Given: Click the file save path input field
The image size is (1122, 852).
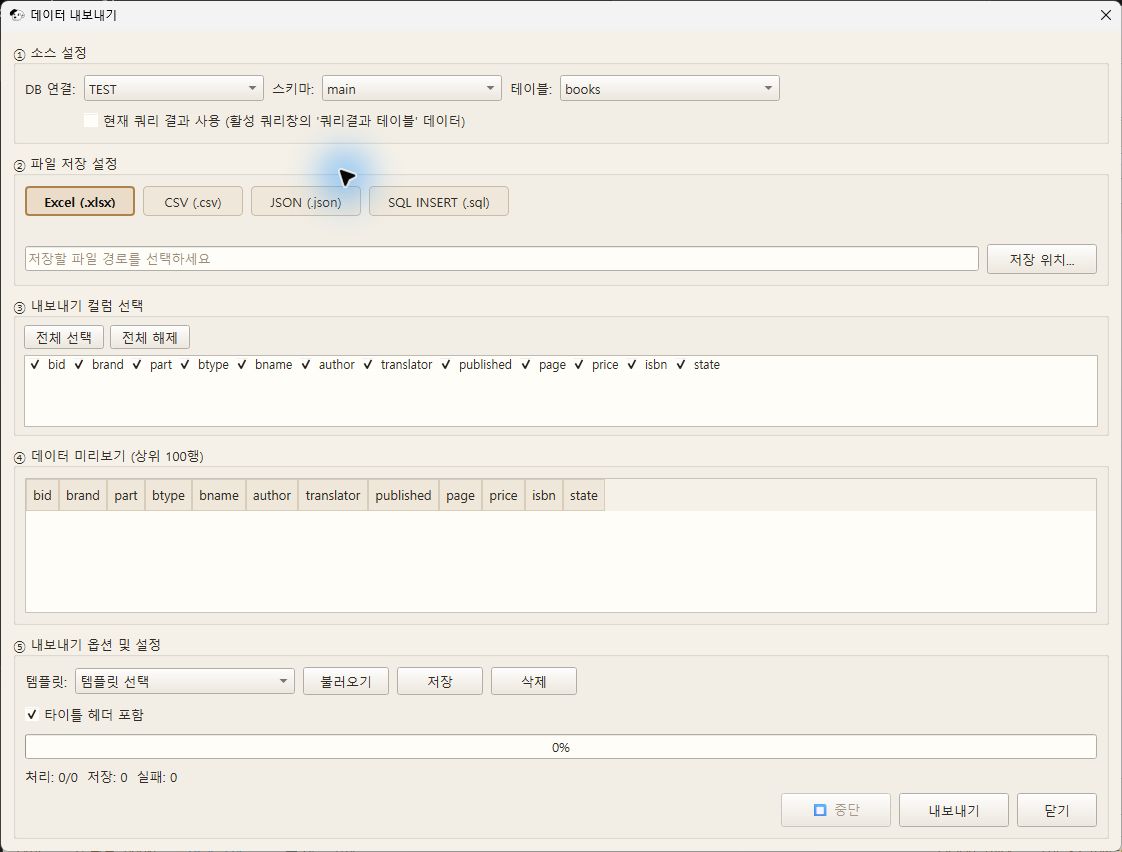Looking at the screenshot, I should (502, 259).
